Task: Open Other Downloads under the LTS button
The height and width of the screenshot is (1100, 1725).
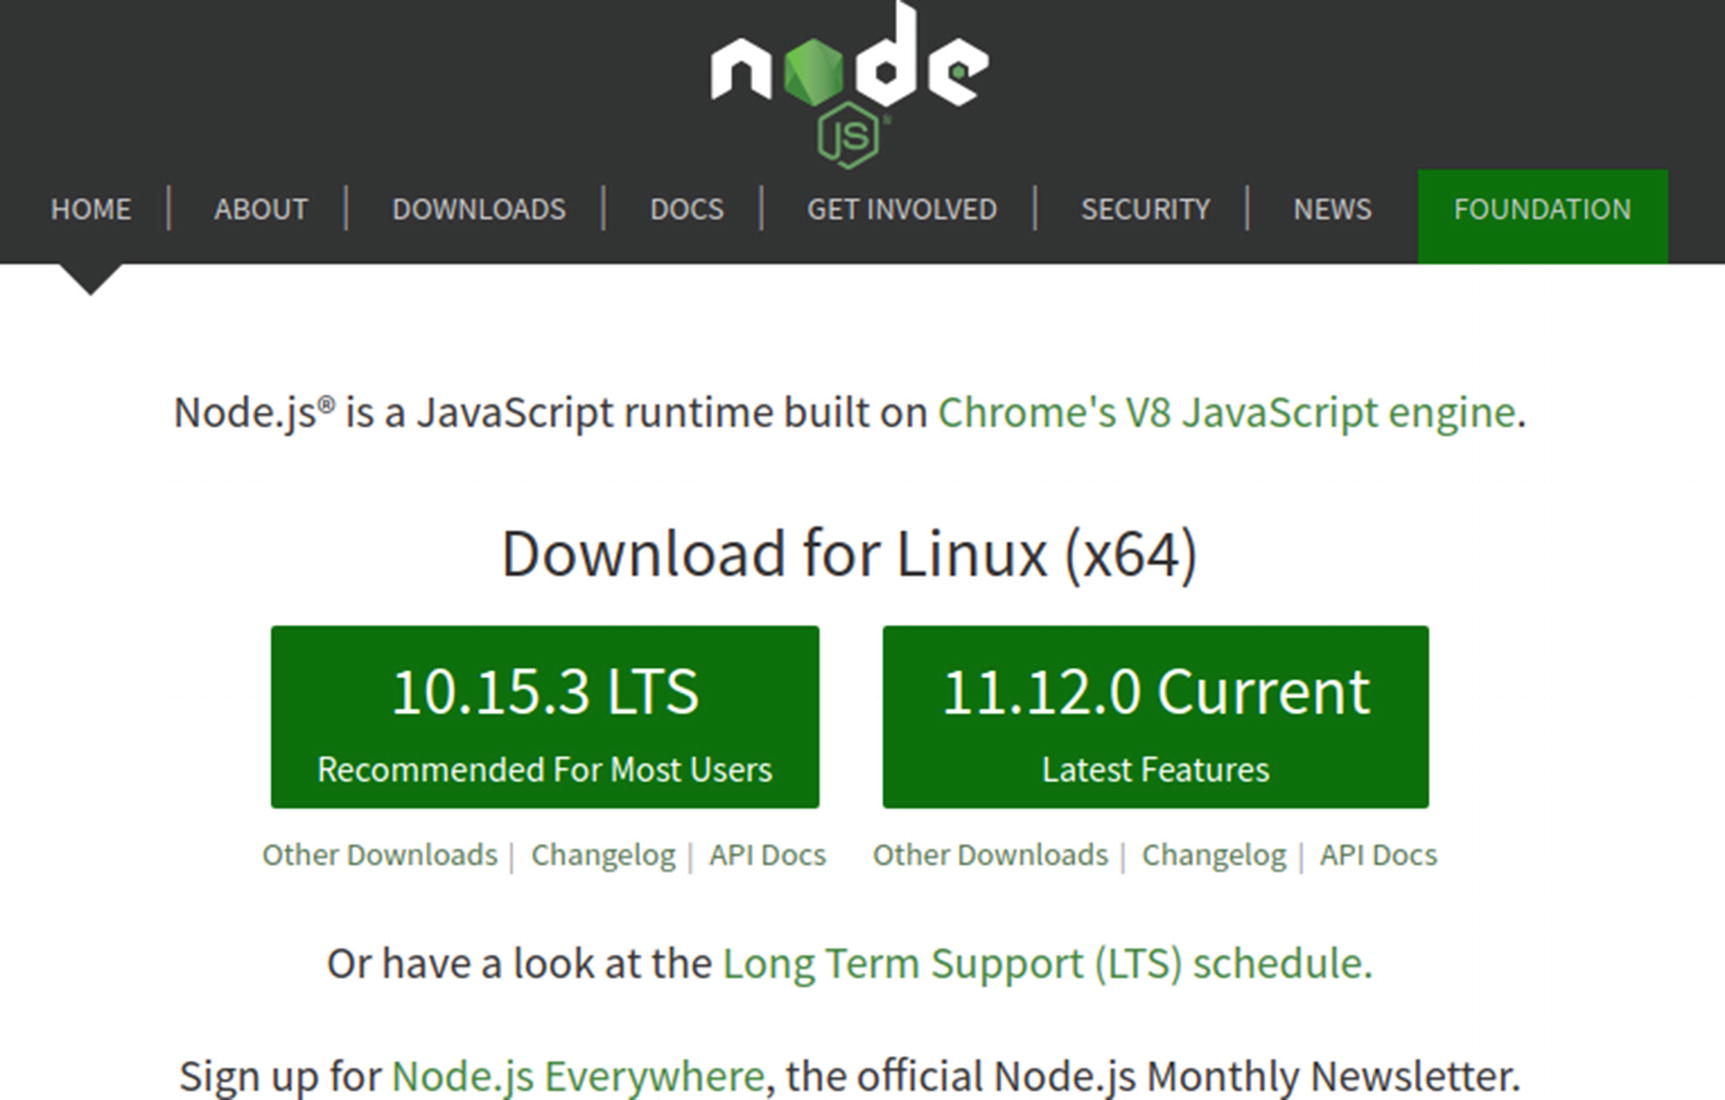Action: [380, 855]
